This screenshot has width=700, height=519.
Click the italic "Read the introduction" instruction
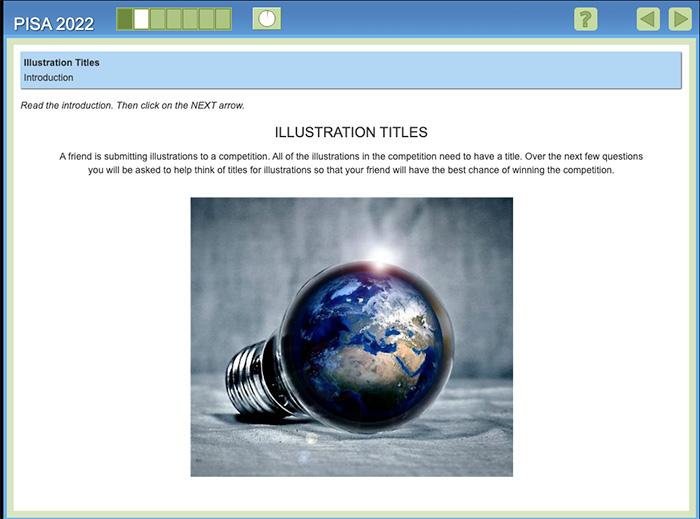[132, 105]
